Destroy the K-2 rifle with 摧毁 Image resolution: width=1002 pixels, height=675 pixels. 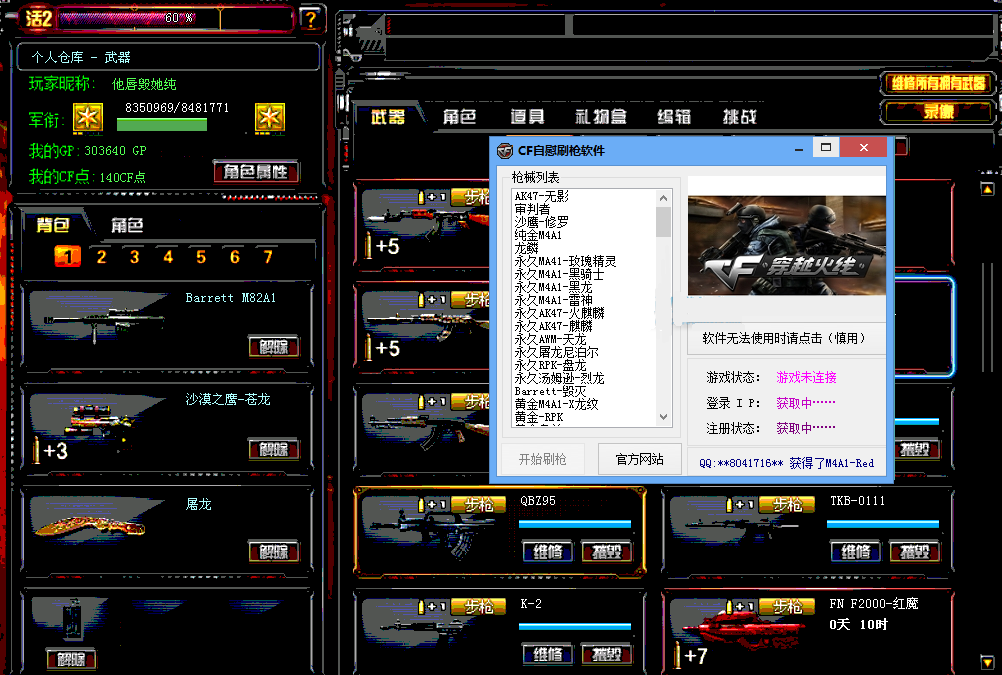[x=606, y=654]
